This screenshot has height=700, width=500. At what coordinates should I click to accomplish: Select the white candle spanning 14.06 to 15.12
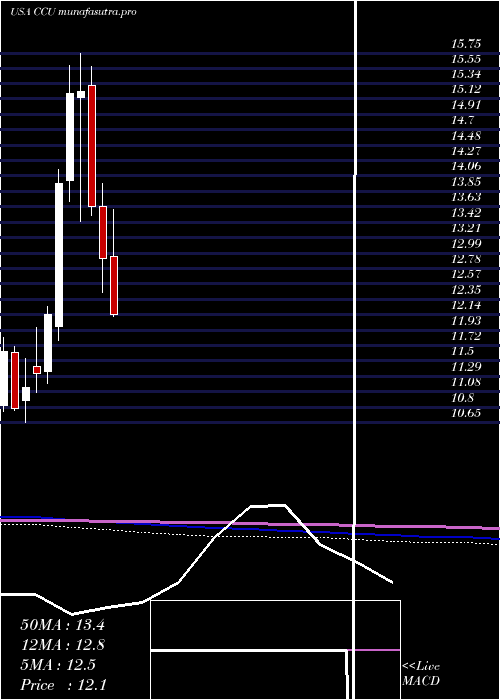click(x=70, y=137)
